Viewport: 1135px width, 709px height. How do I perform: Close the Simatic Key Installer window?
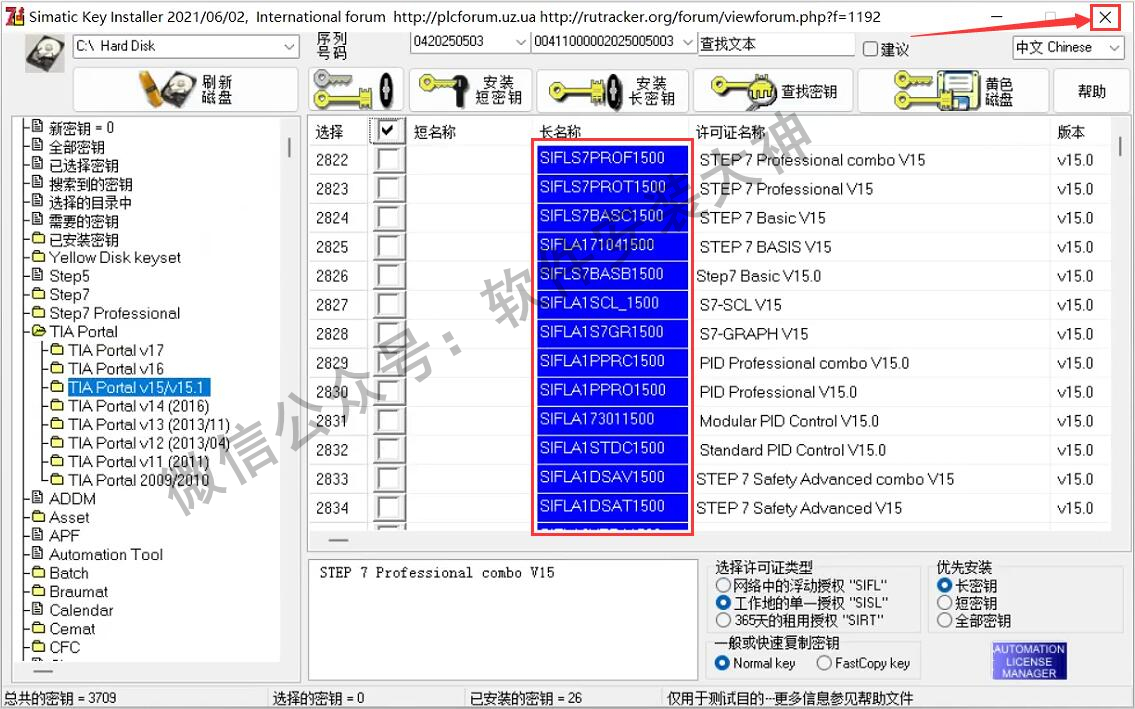pyautogui.click(x=1105, y=17)
